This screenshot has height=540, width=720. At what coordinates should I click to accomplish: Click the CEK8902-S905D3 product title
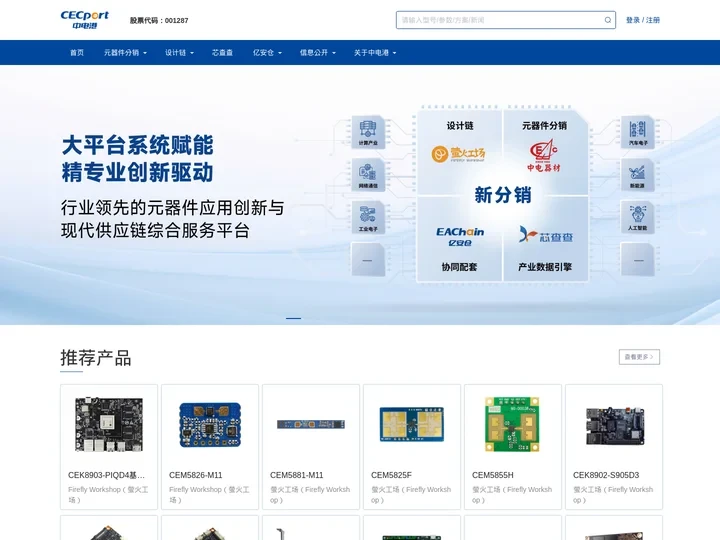pos(606,475)
